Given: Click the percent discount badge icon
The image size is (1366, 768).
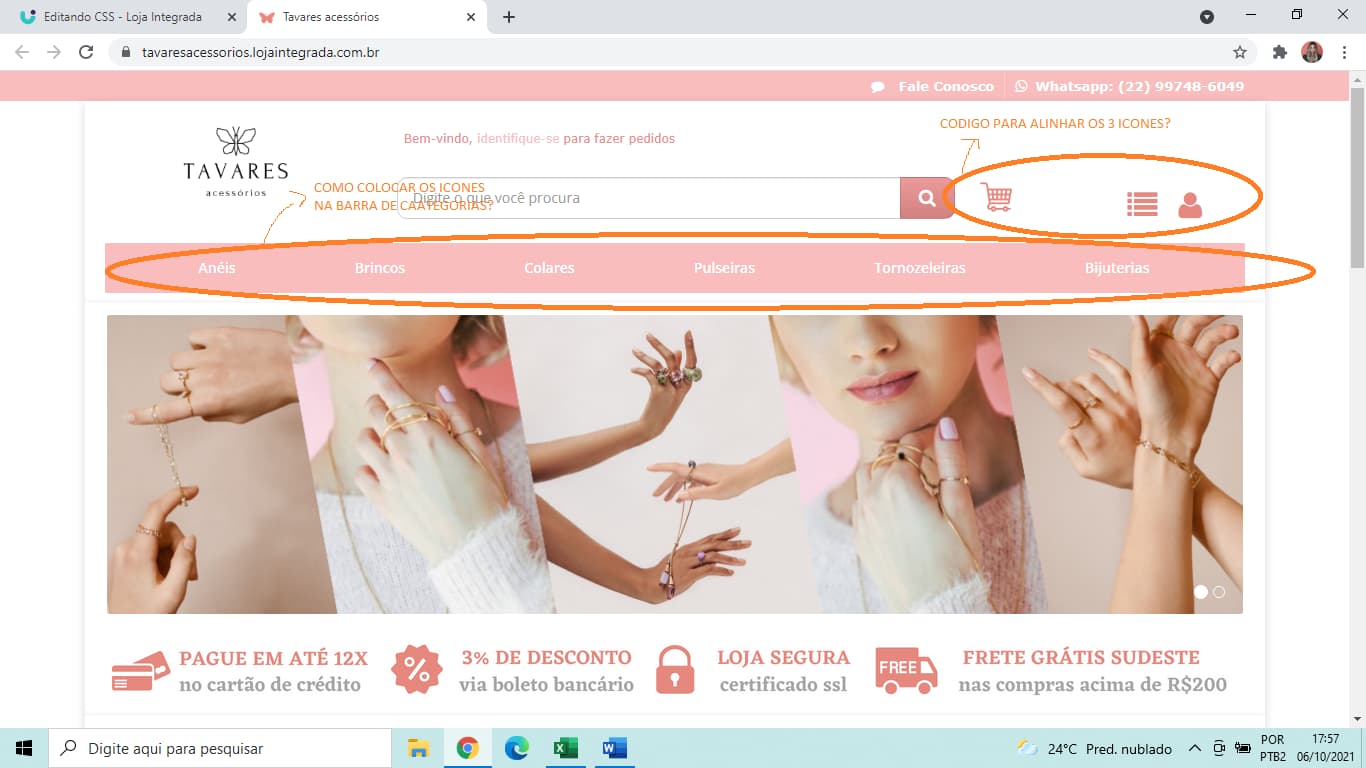Looking at the screenshot, I should coord(416,670).
